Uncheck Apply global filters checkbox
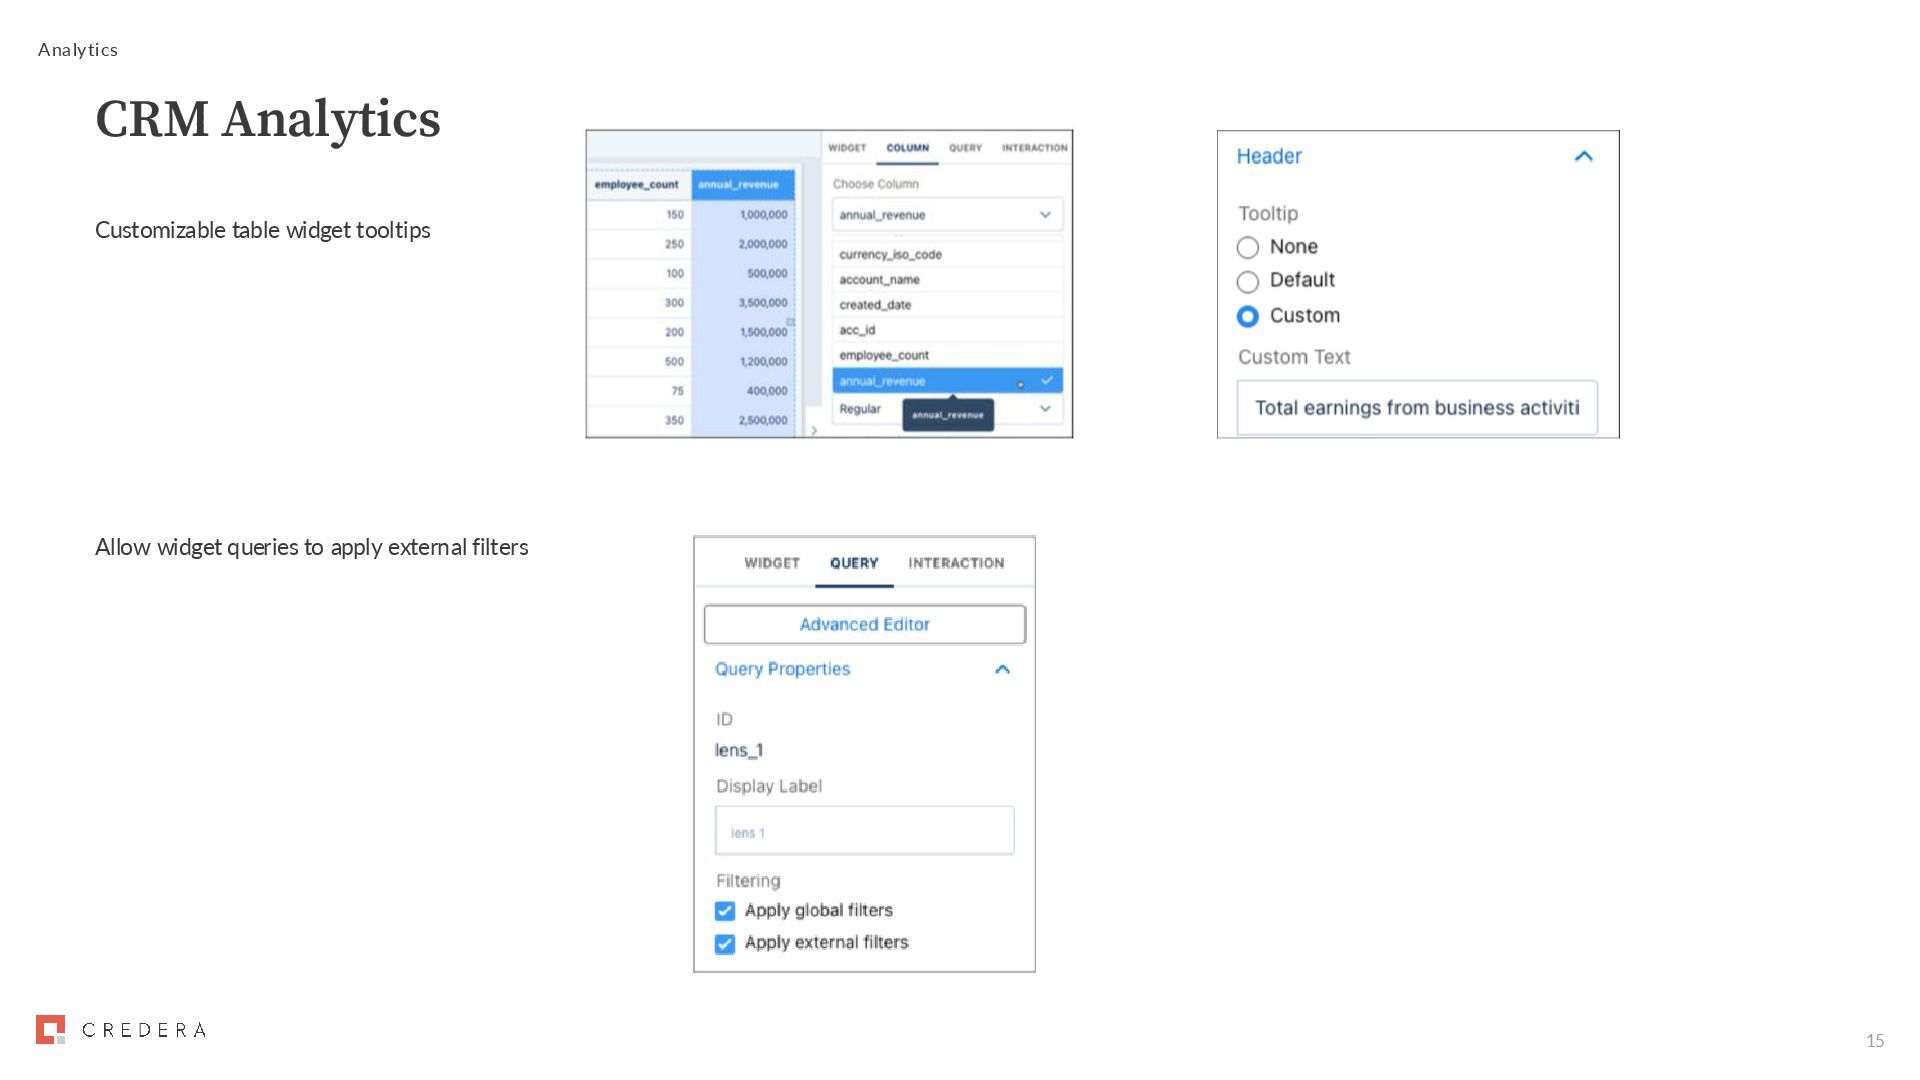Screen dimensions: 1920x1080 (725, 911)
